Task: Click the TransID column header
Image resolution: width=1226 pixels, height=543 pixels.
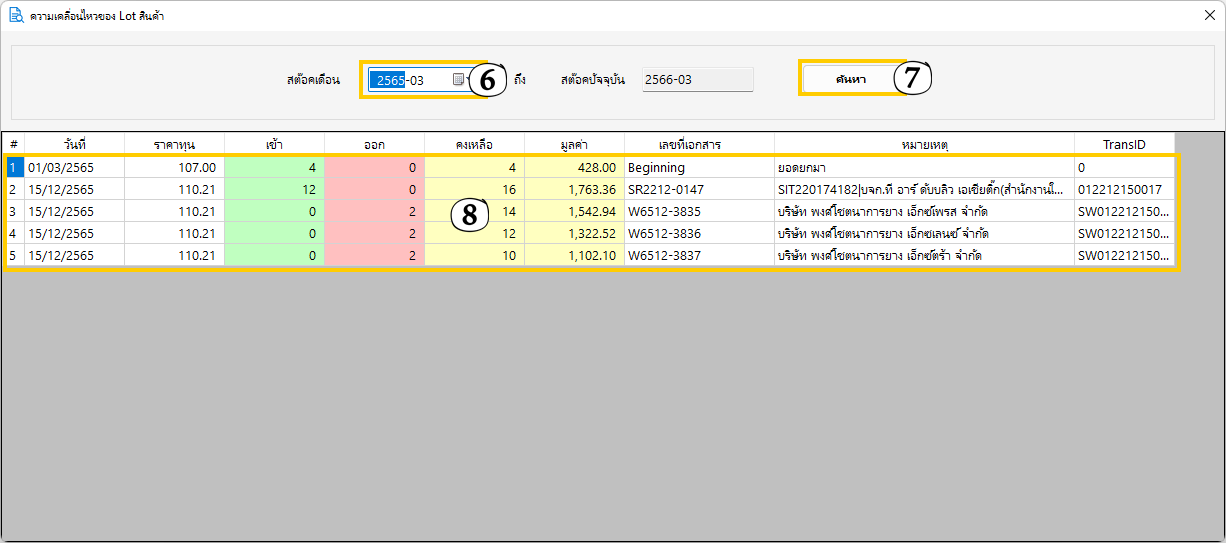Action: [1124, 144]
